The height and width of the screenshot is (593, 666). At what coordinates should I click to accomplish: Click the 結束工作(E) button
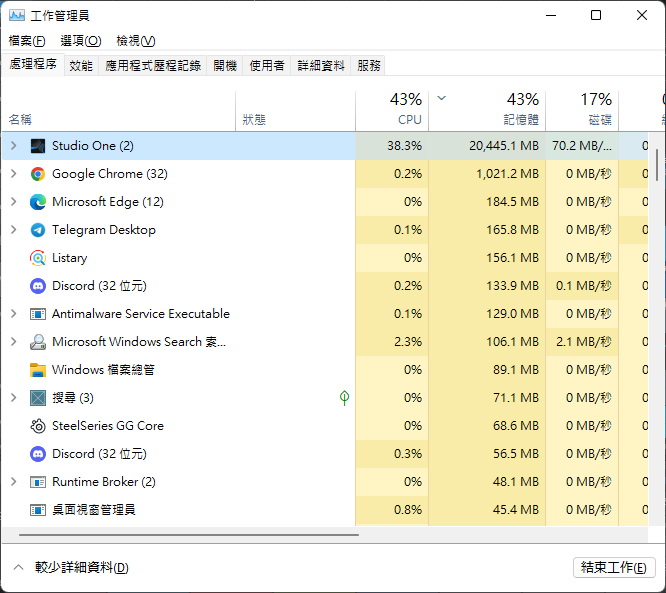pyautogui.click(x=614, y=568)
